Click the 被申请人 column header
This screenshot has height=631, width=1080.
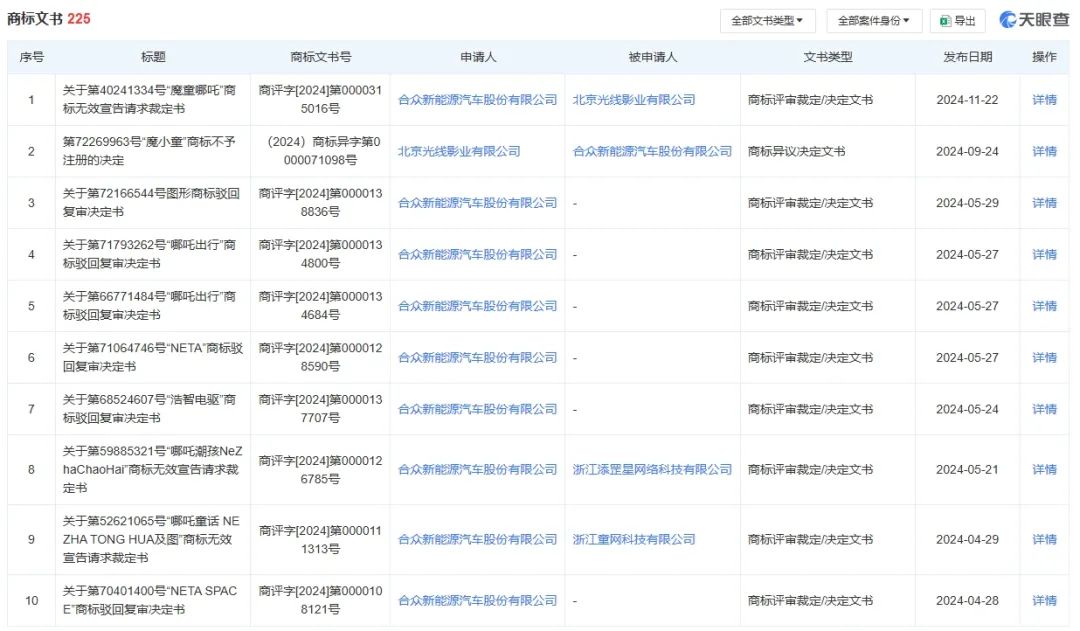point(652,57)
